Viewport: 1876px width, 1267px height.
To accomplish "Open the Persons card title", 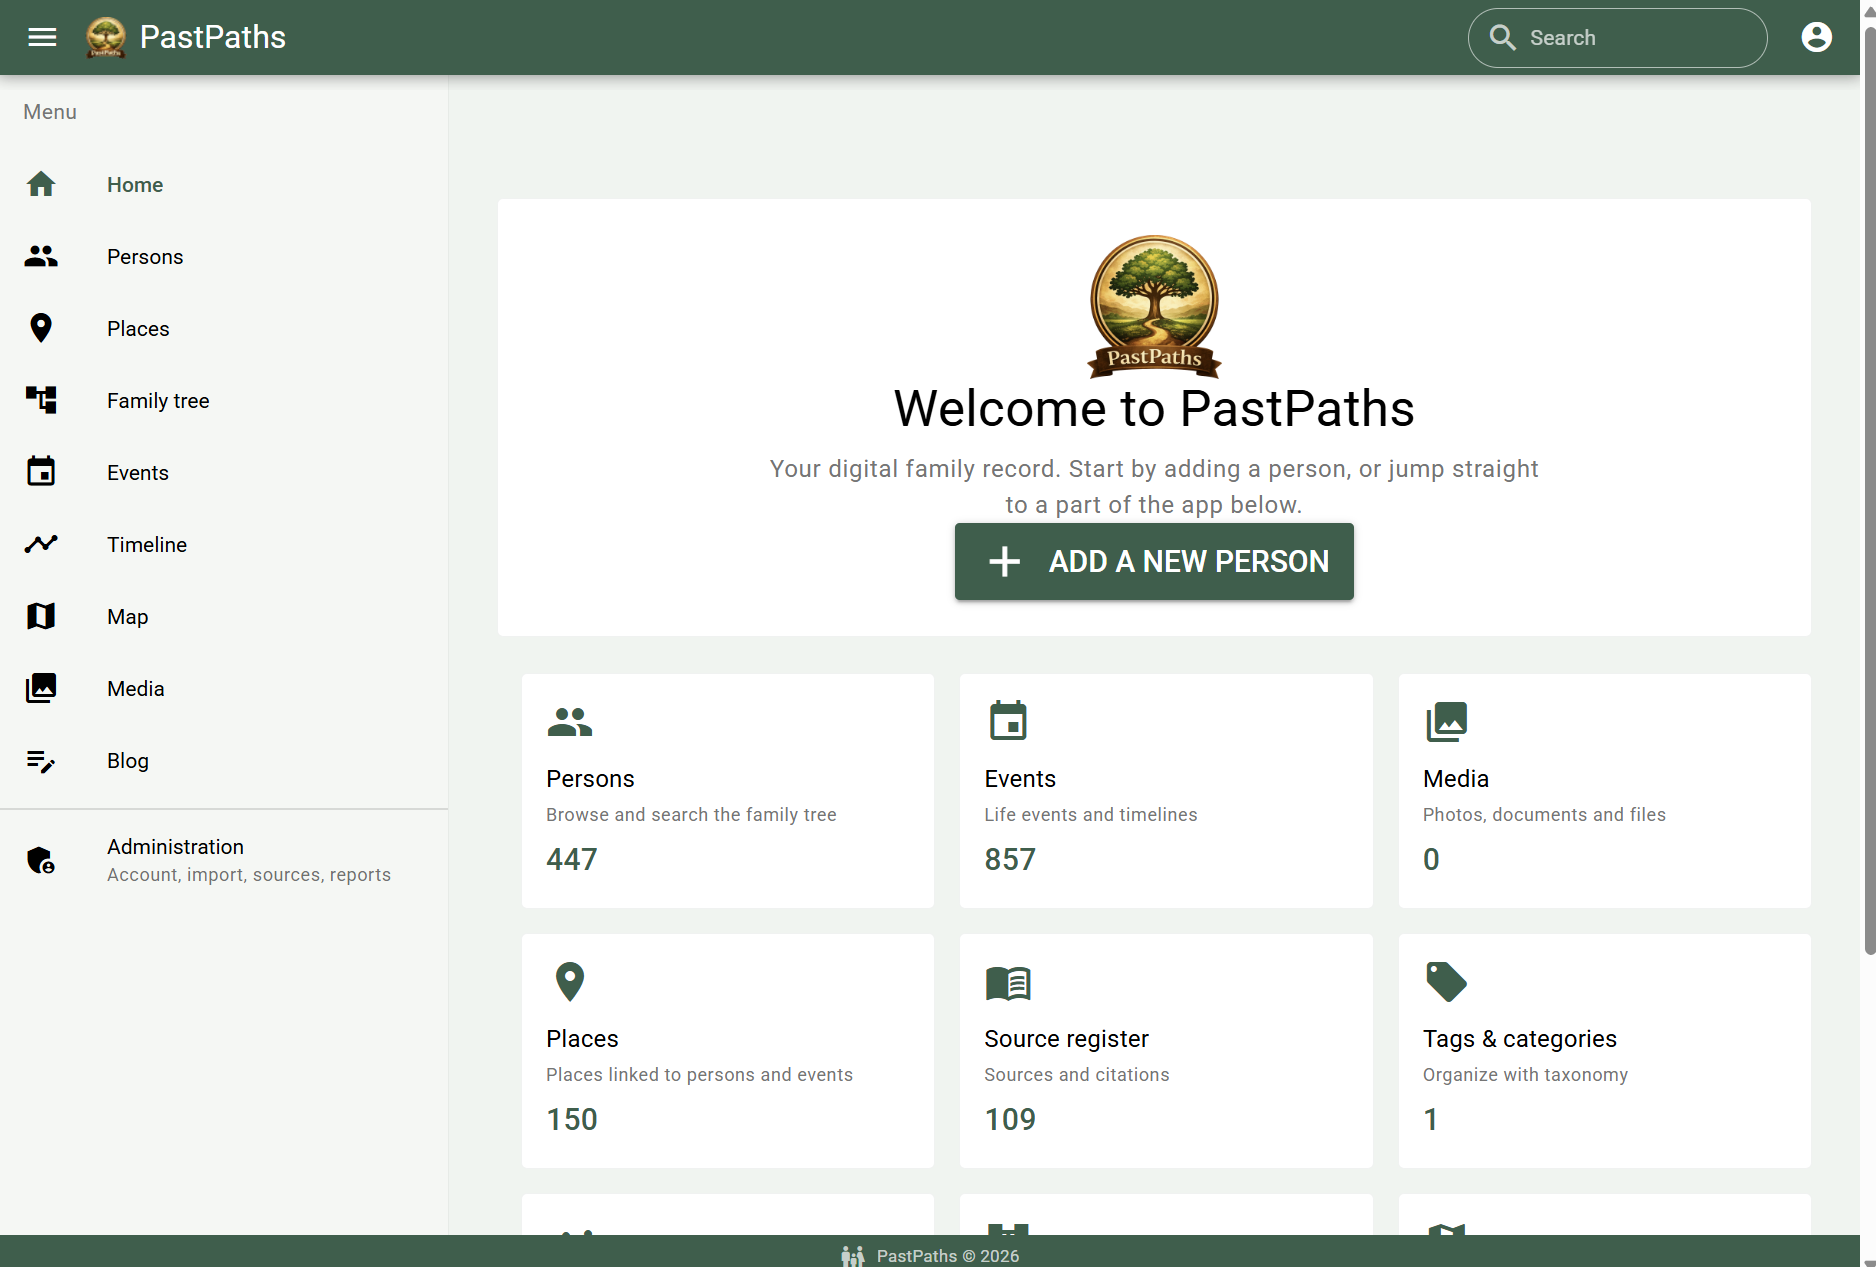I will tap(590, 778).
